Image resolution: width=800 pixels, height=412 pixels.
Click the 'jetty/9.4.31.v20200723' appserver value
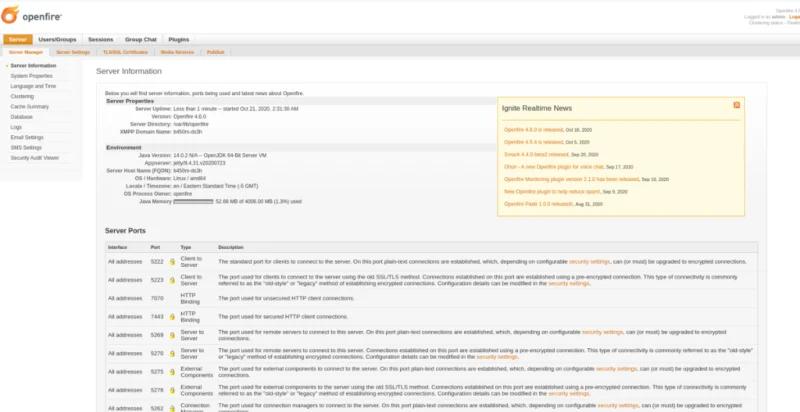[199, 163]
